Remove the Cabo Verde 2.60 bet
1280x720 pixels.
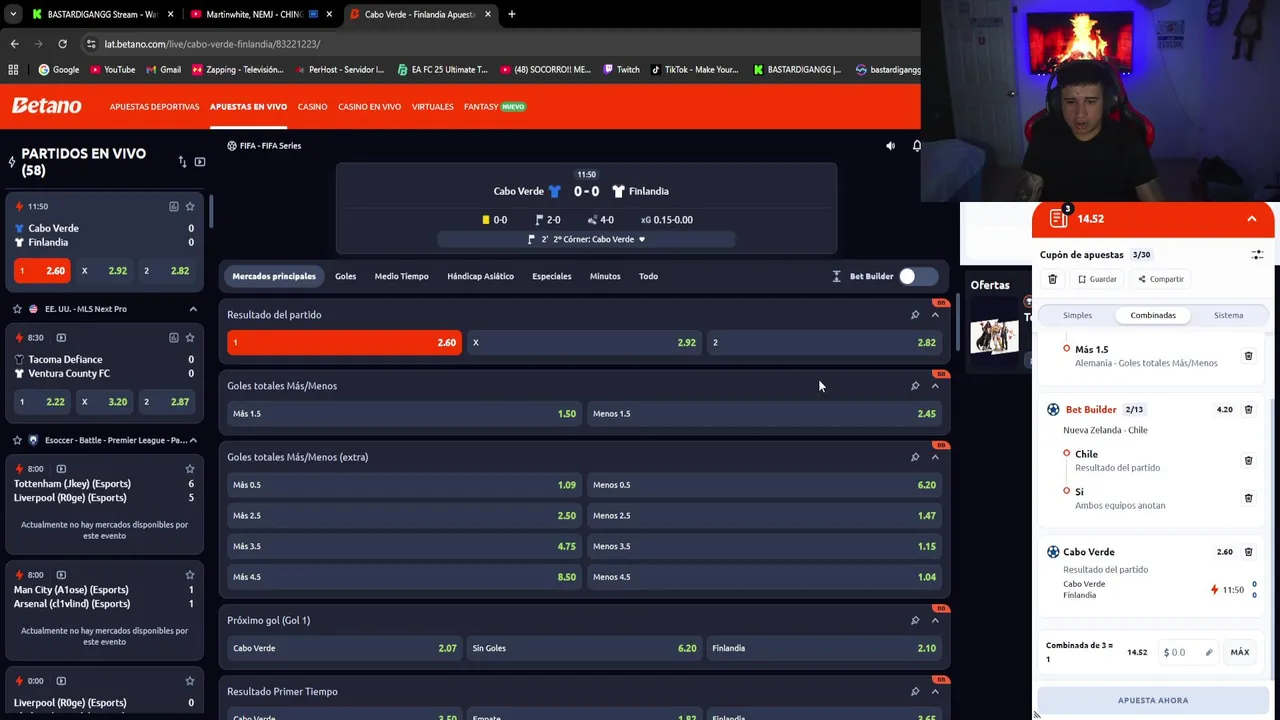tap(1248, 552)
